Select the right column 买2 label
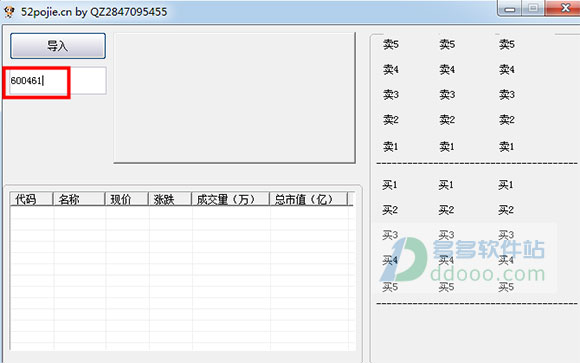The width and height of the screenshot is (580, 363). pos(506,210)
